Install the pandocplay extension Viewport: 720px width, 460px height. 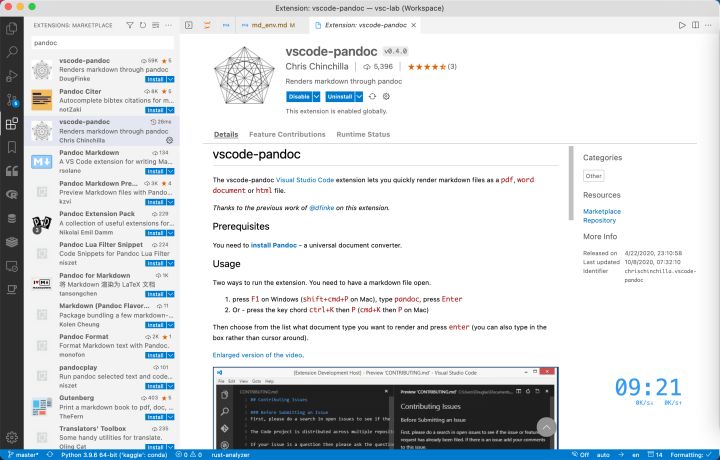pyautogui.click(x=156, y=386)
